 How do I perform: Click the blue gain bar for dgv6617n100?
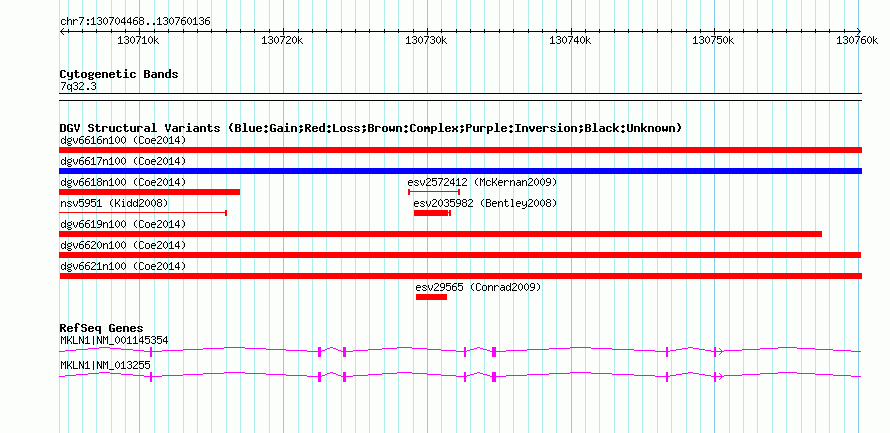tap(460, 171)
